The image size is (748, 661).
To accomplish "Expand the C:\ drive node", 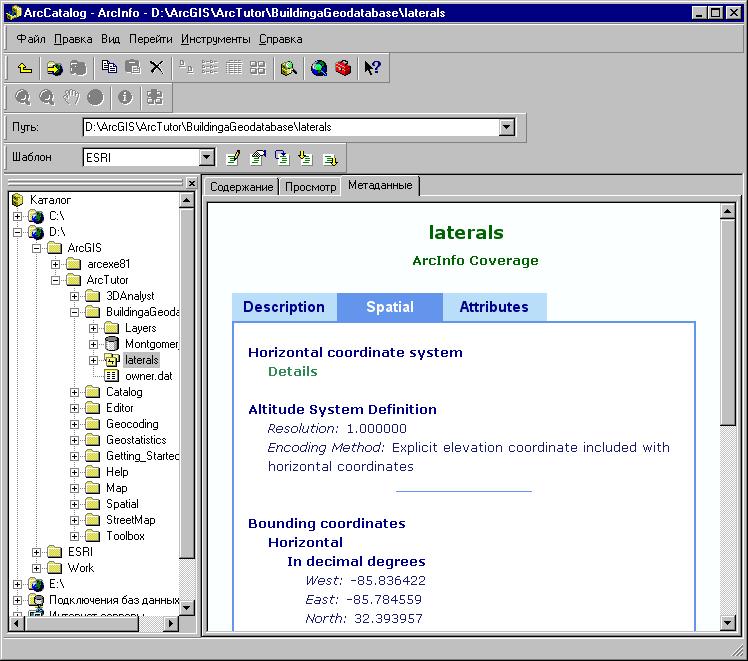I will (x=18, y=216).
